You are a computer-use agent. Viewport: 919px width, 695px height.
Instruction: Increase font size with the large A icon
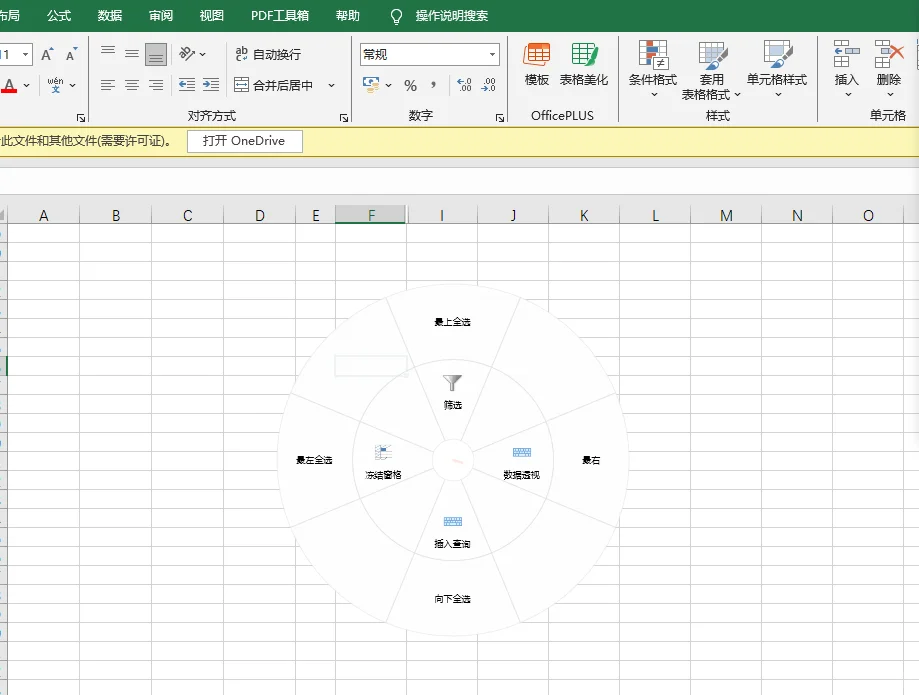tap(47, 54)
